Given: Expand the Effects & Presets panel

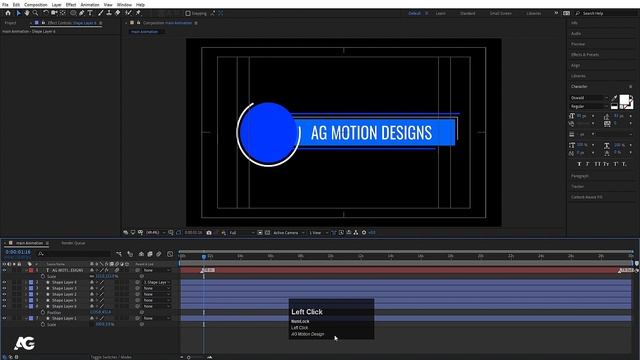Looking at the screenshot, I should (x=585, y=54).
